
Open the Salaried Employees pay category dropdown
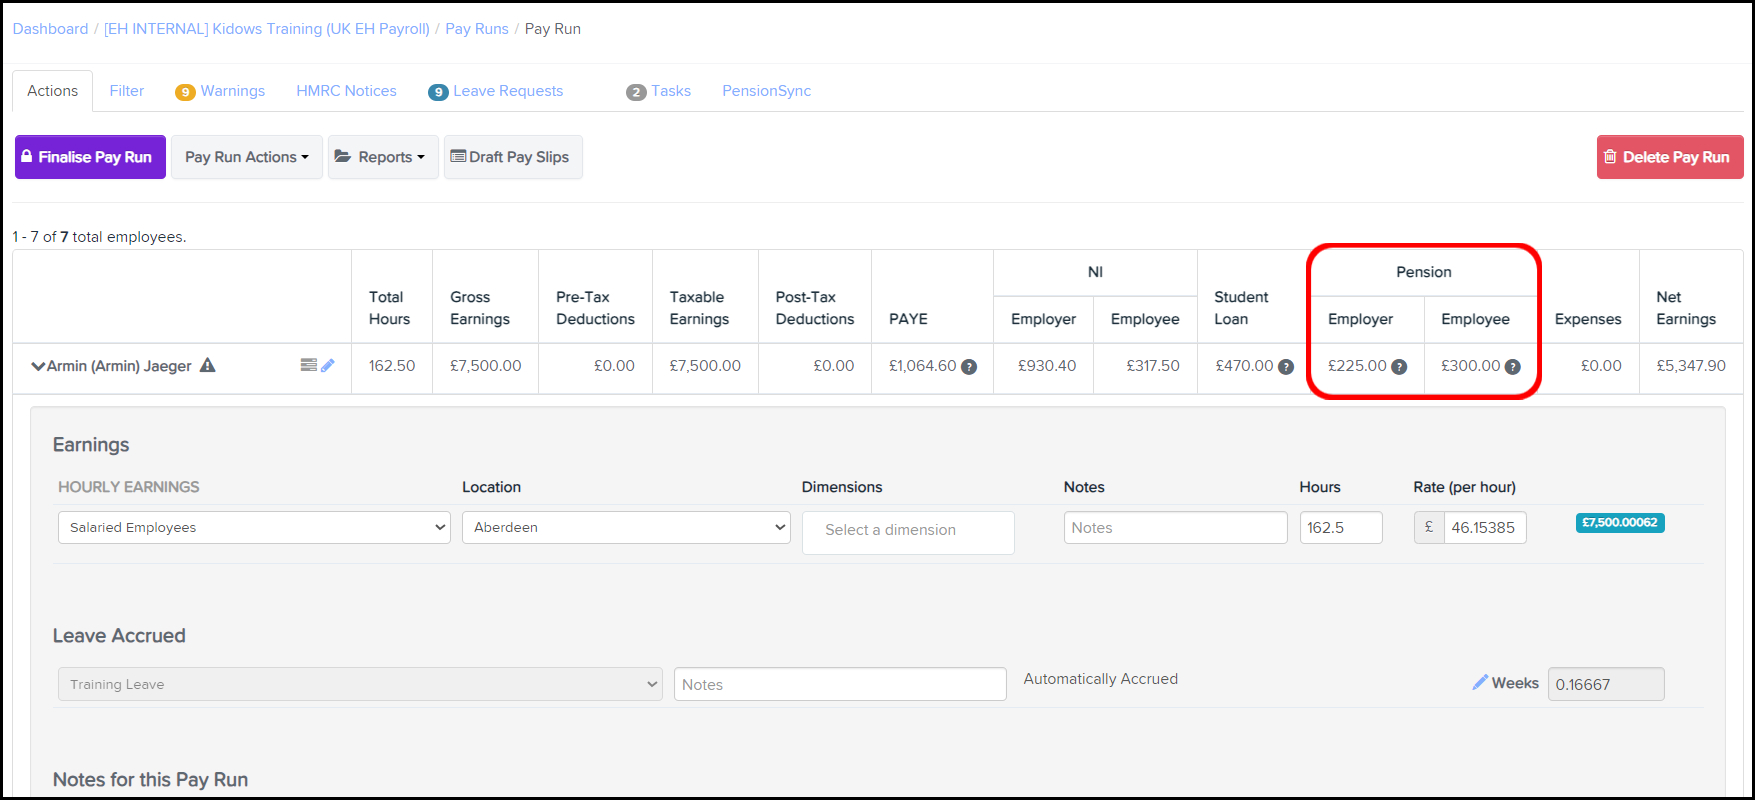[x=254, y=527]
